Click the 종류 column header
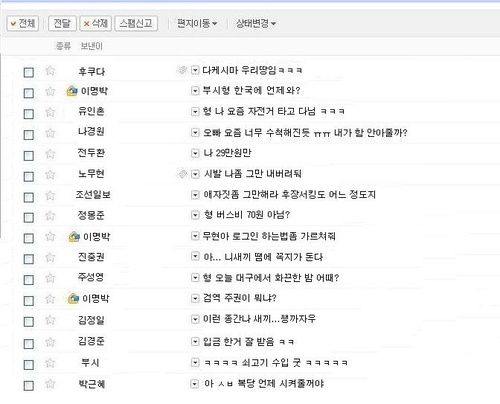Viewport: 500px width, 404px height. [x=63, y=46]
